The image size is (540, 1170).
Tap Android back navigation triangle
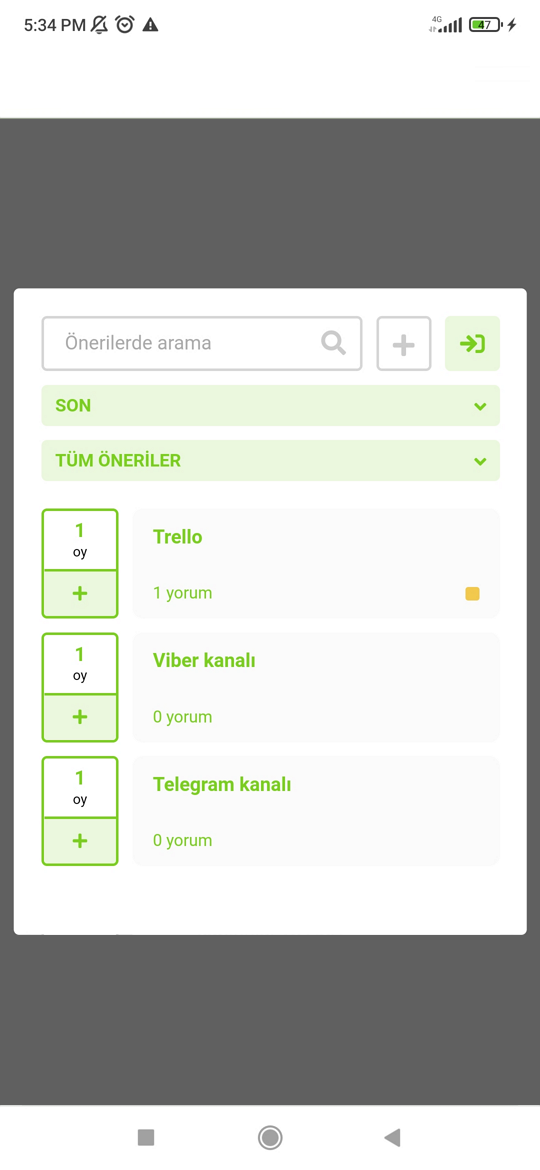click(x=392, y=1137)
